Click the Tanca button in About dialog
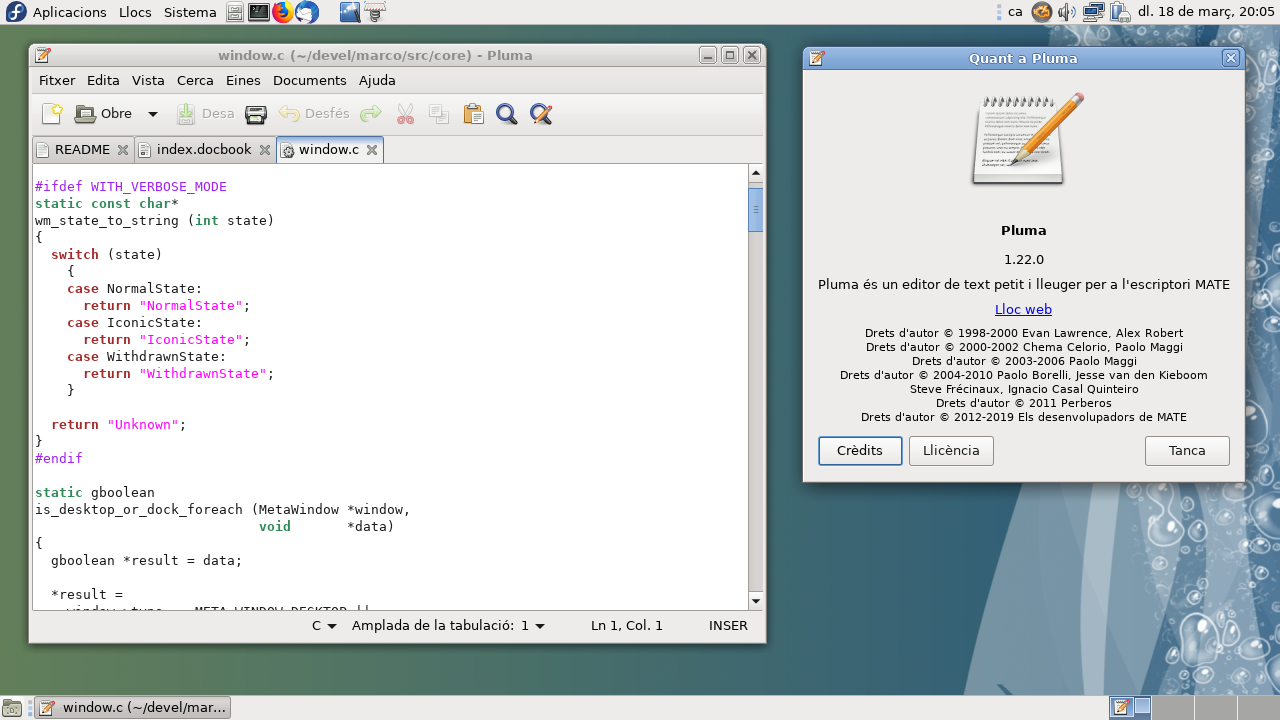The width and height of the screenshot is (1280, 720). coord(1187,451)
